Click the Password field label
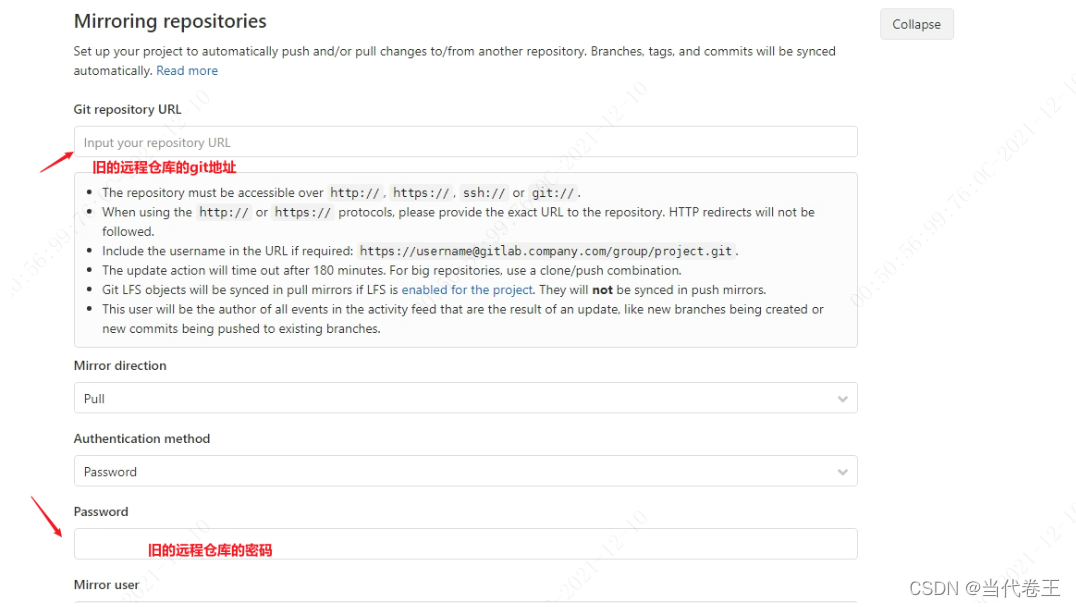 [101, 512]
